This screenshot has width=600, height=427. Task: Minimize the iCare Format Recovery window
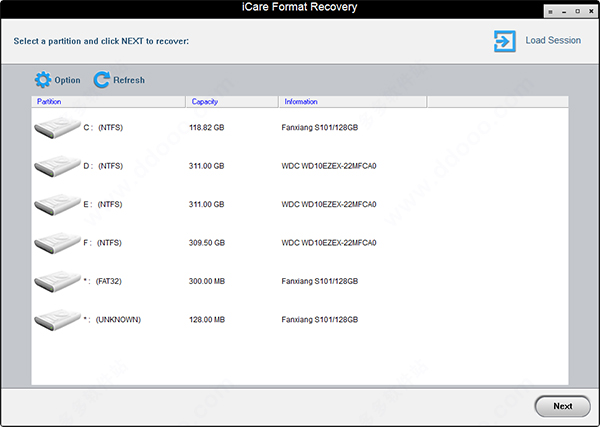tap(564, 11)
